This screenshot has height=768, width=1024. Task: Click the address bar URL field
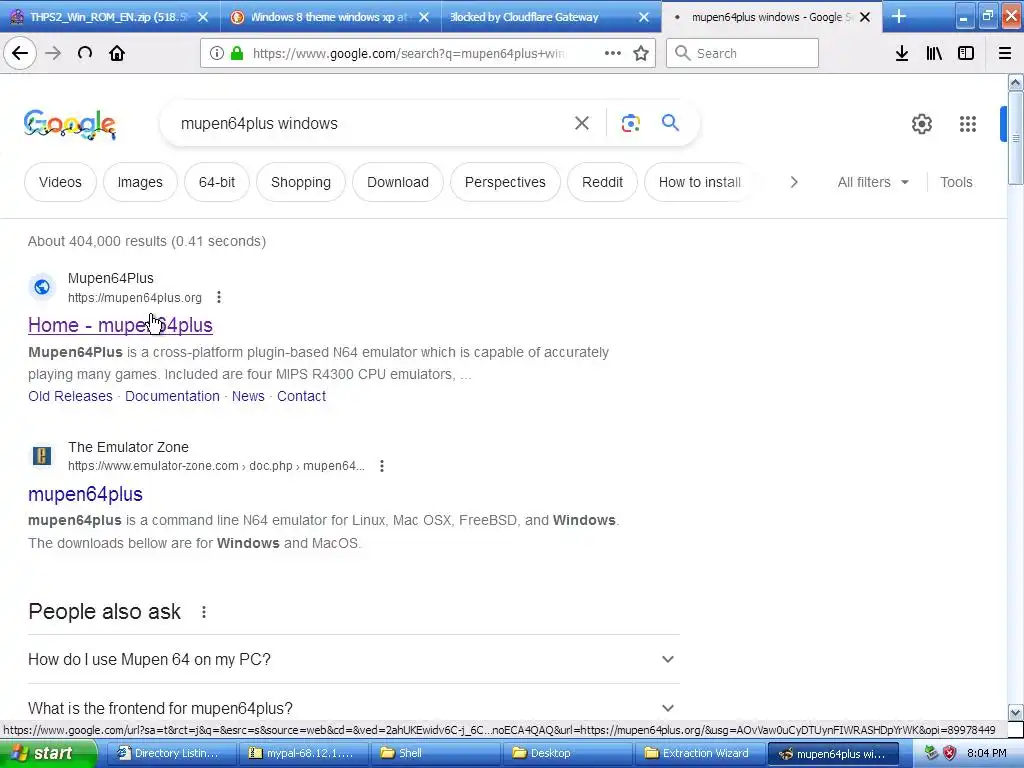click(411, 53)
